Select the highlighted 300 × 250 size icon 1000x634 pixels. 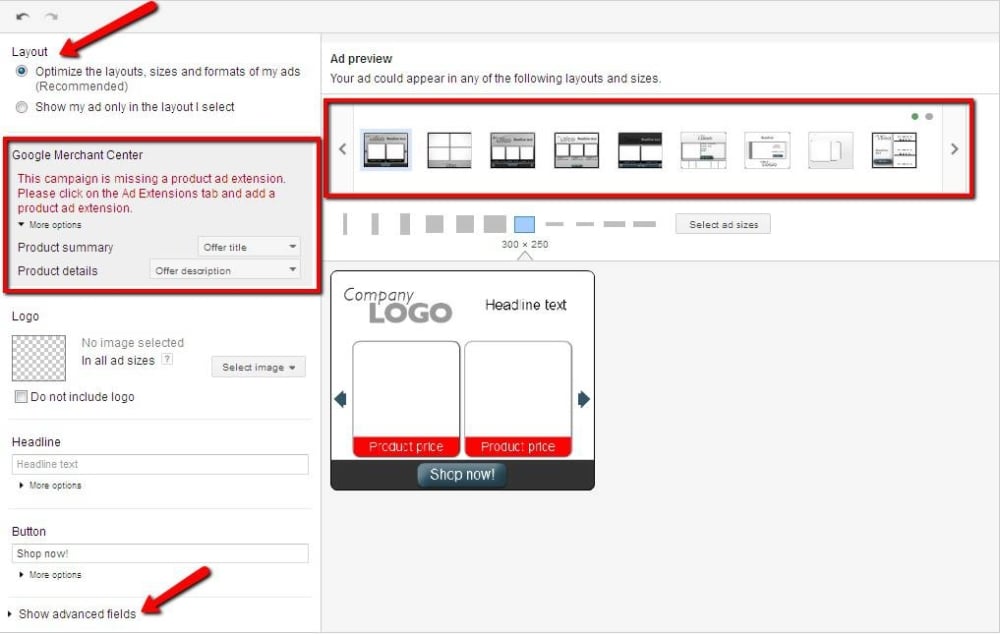pos(524,224)
